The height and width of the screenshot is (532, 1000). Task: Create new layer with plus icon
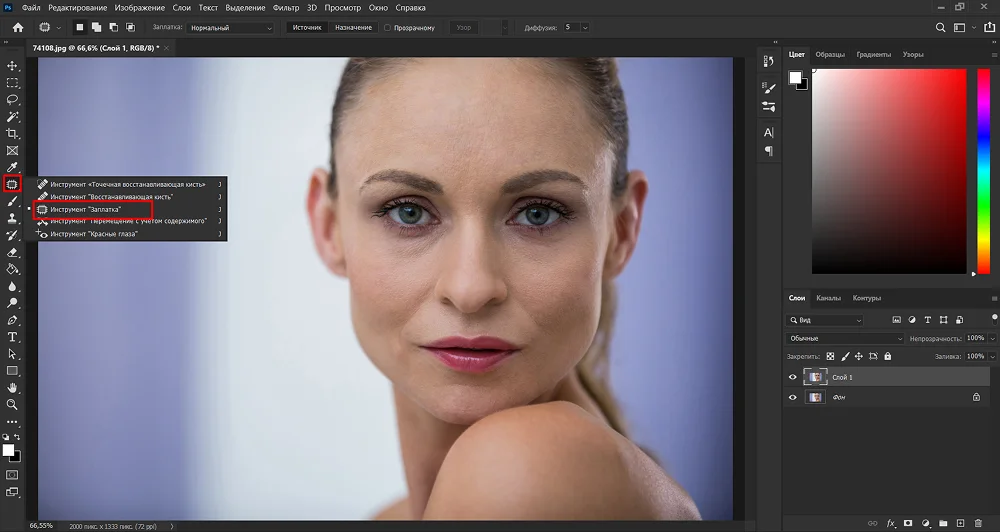(x=960, y=524)
